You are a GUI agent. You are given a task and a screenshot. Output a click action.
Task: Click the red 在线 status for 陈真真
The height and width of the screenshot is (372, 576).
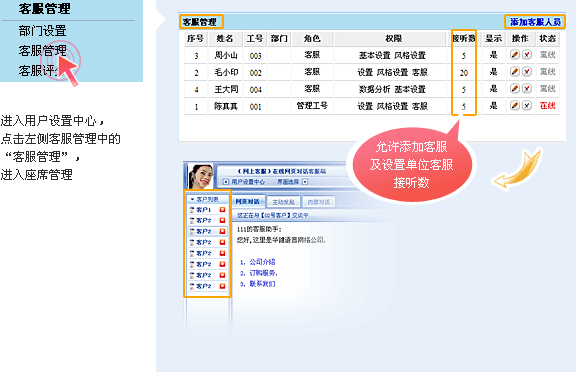547,106
